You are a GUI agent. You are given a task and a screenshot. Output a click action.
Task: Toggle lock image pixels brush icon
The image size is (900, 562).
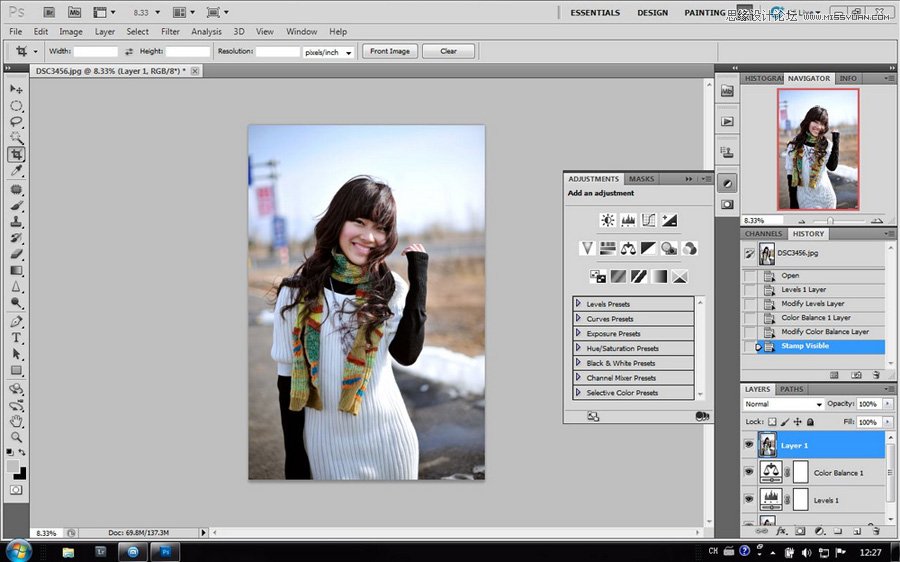pos(785,422)
